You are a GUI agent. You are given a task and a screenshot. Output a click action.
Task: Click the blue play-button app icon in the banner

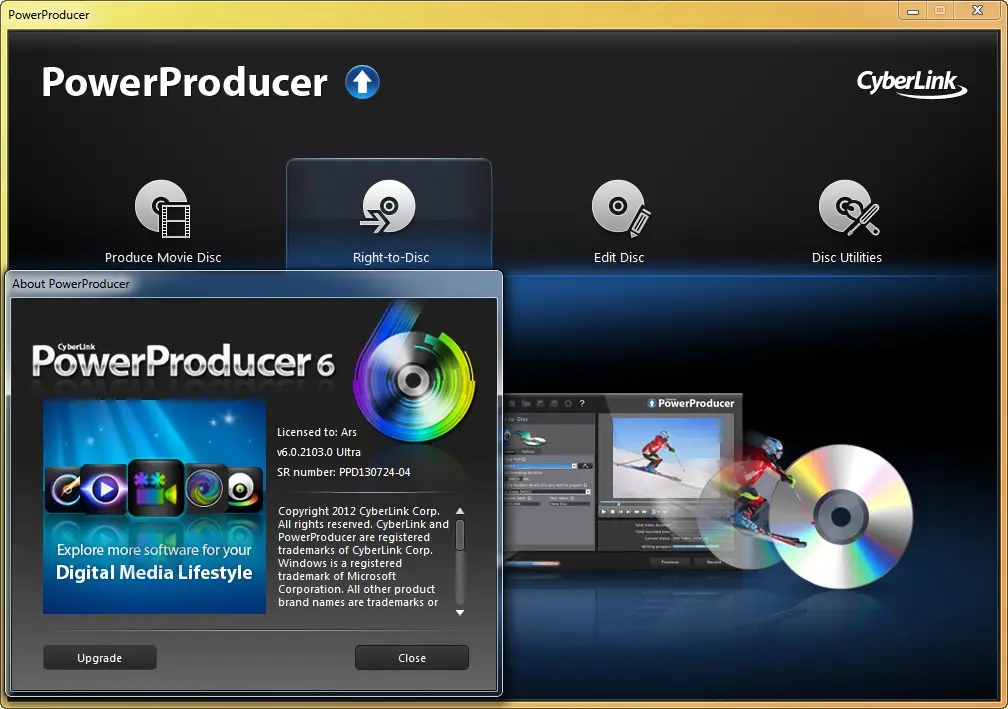104,489
